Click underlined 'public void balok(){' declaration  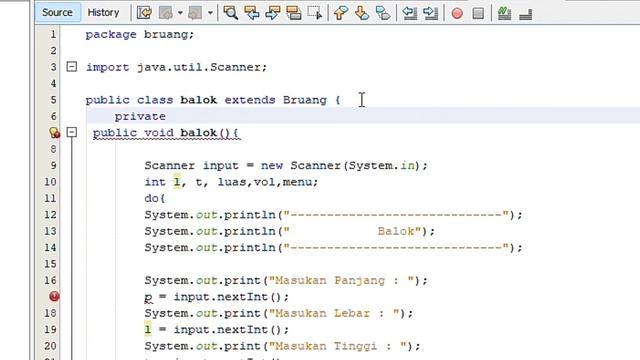pos(166,133)
